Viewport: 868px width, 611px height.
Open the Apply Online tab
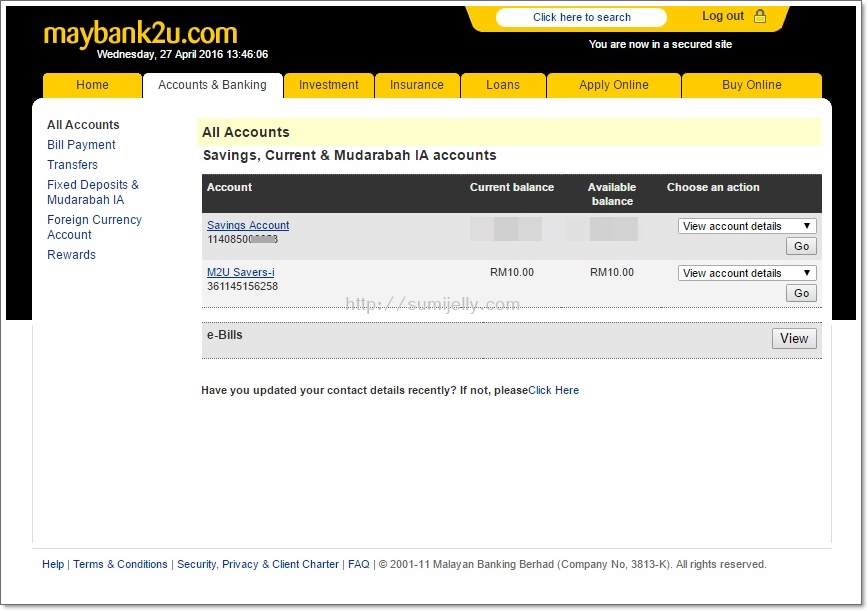(613, 85)
